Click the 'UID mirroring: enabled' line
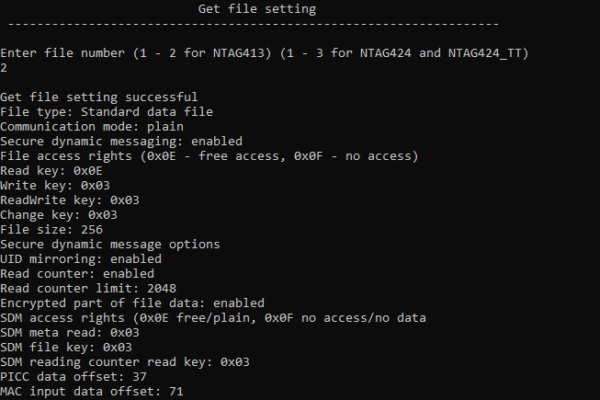600x400 pixels. 81,259
